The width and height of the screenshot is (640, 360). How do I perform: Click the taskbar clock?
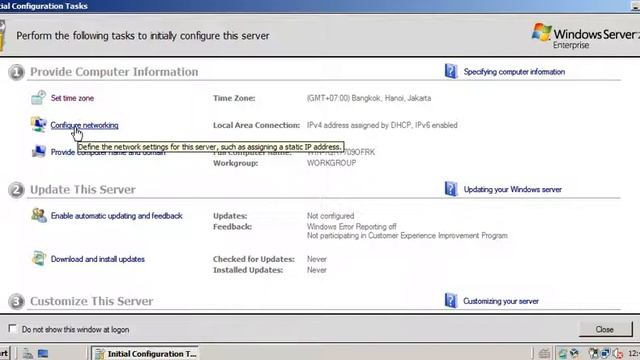coord(634,353)
